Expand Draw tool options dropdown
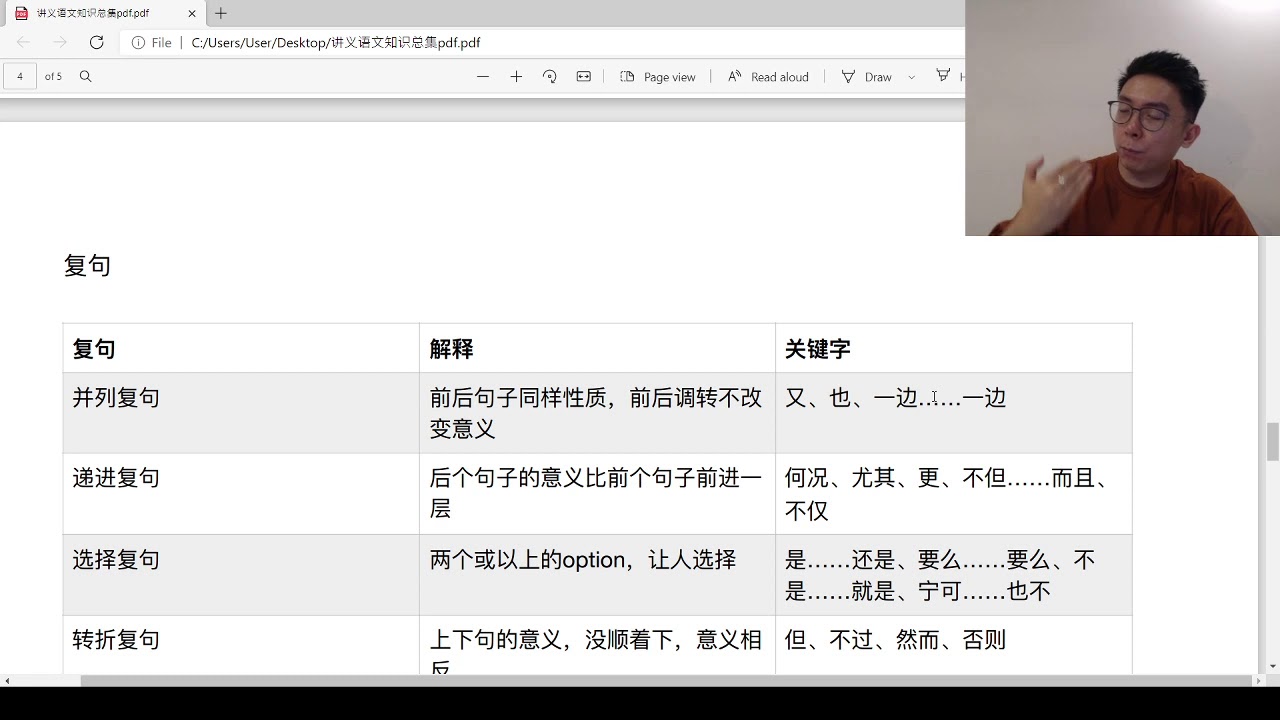Viewport: 1280px width, 720px height. [911, 77]
